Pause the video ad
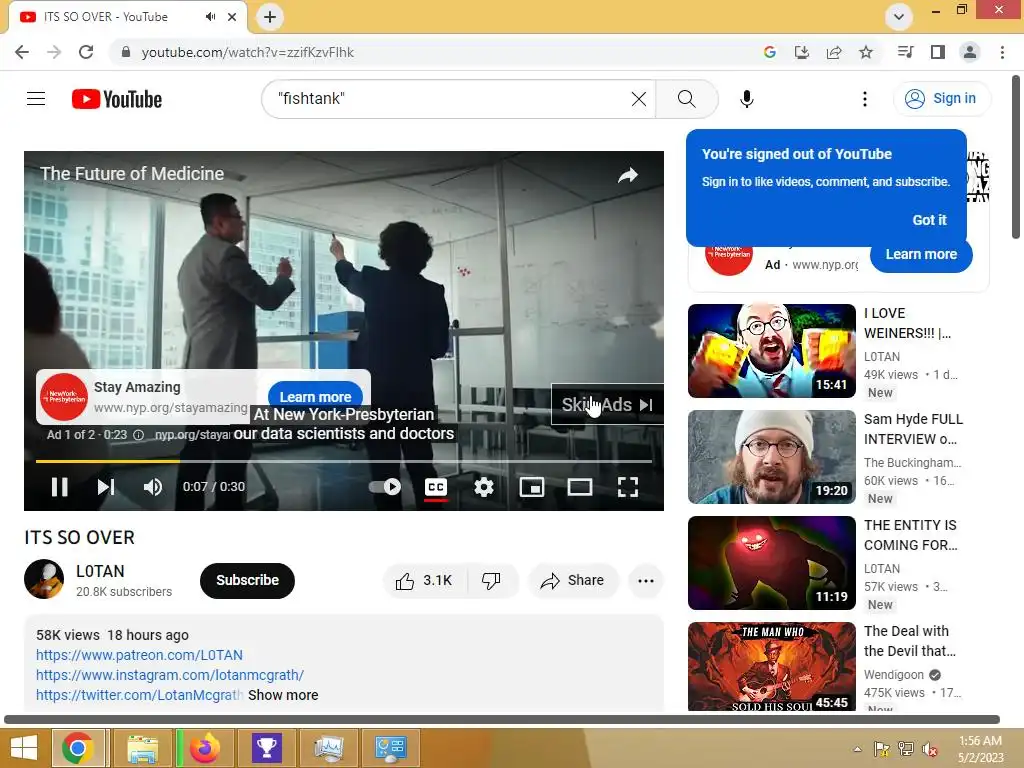 click(59, 487)
